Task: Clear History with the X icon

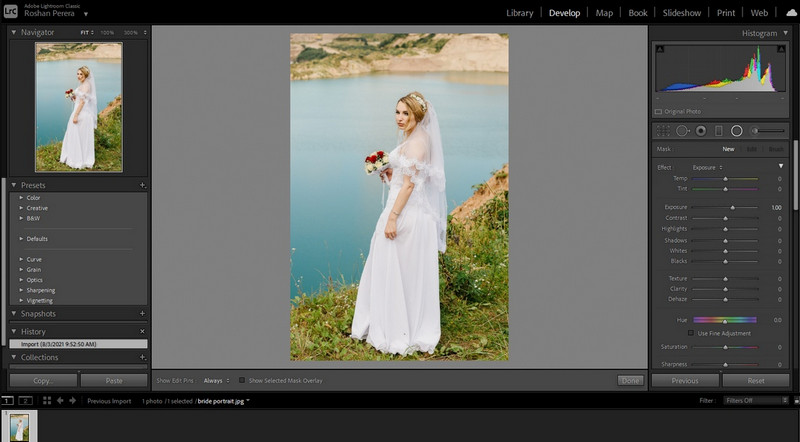Action: 143,331
